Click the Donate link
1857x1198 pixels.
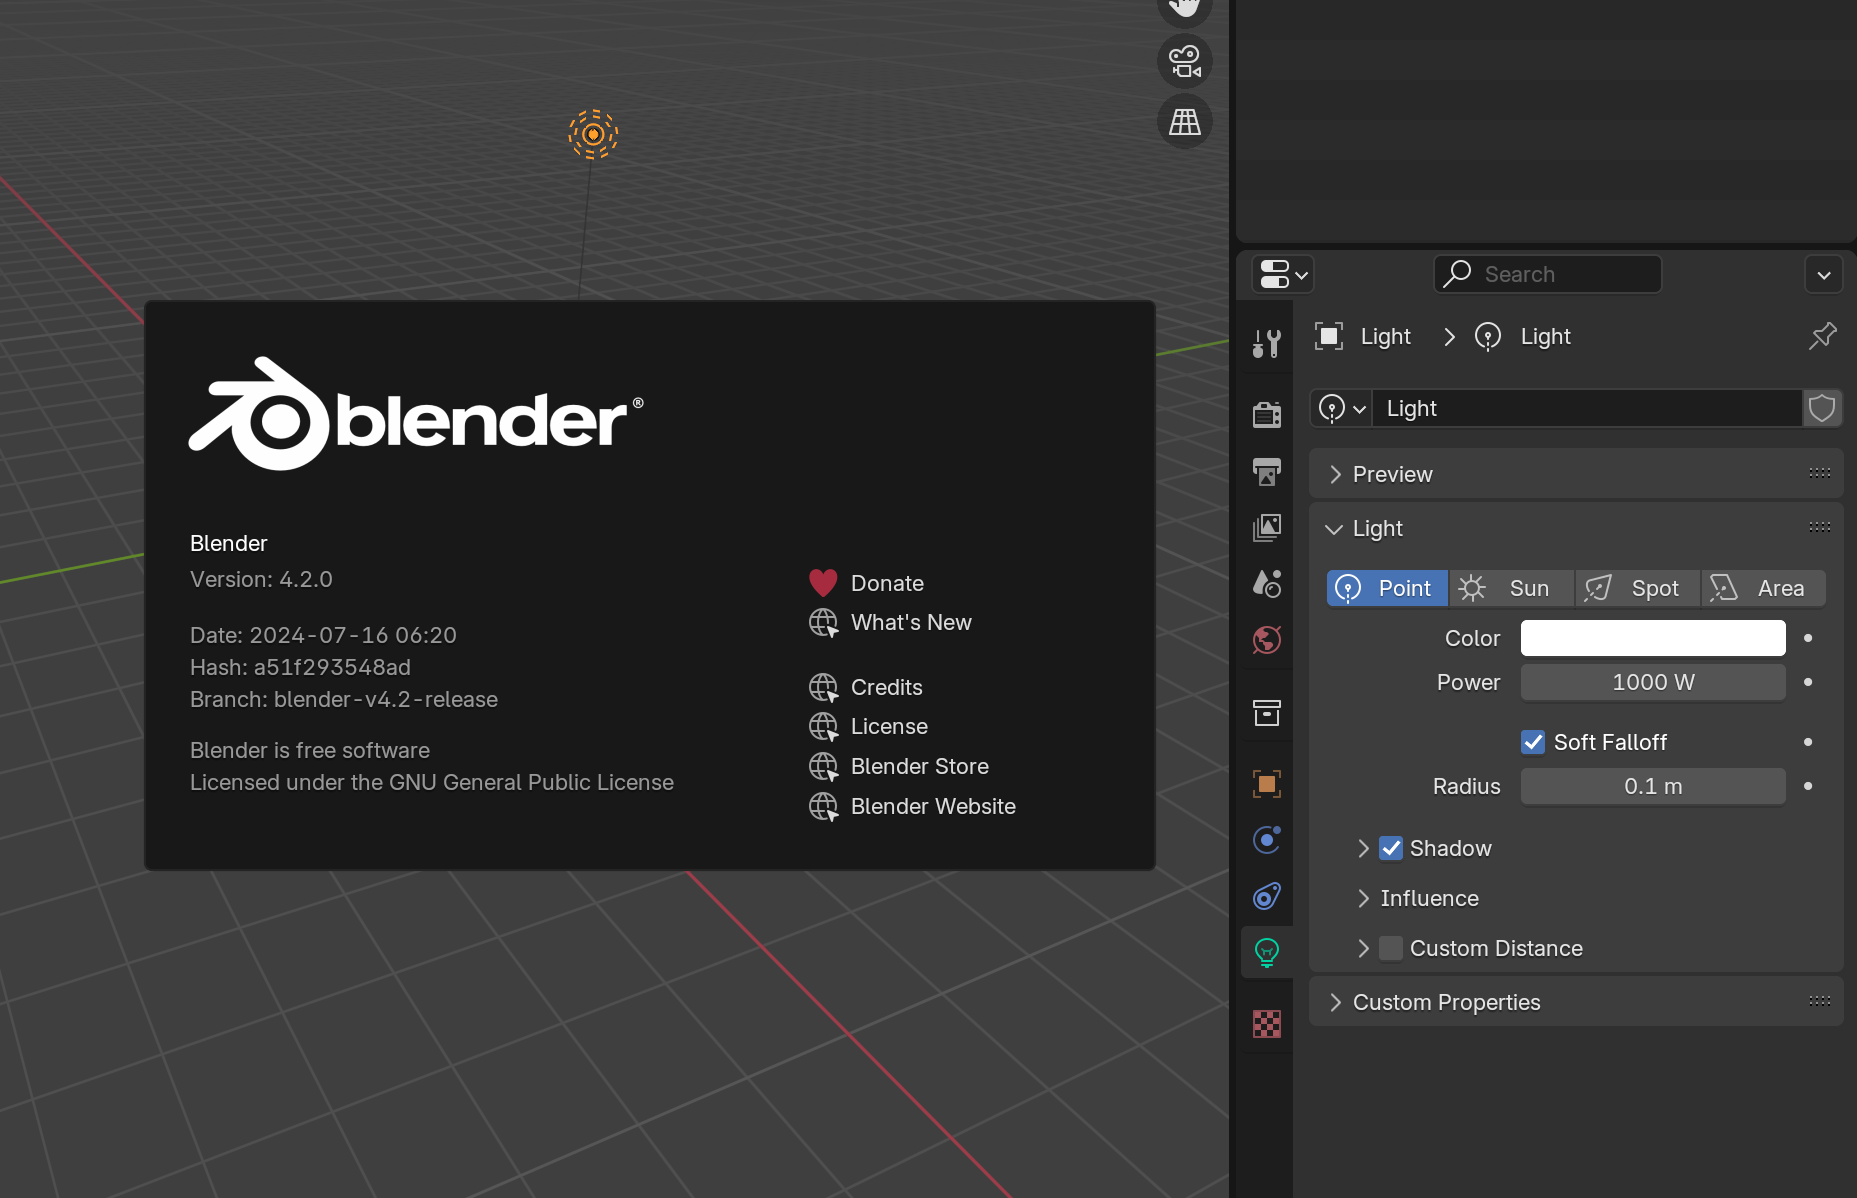click(887, 583)
